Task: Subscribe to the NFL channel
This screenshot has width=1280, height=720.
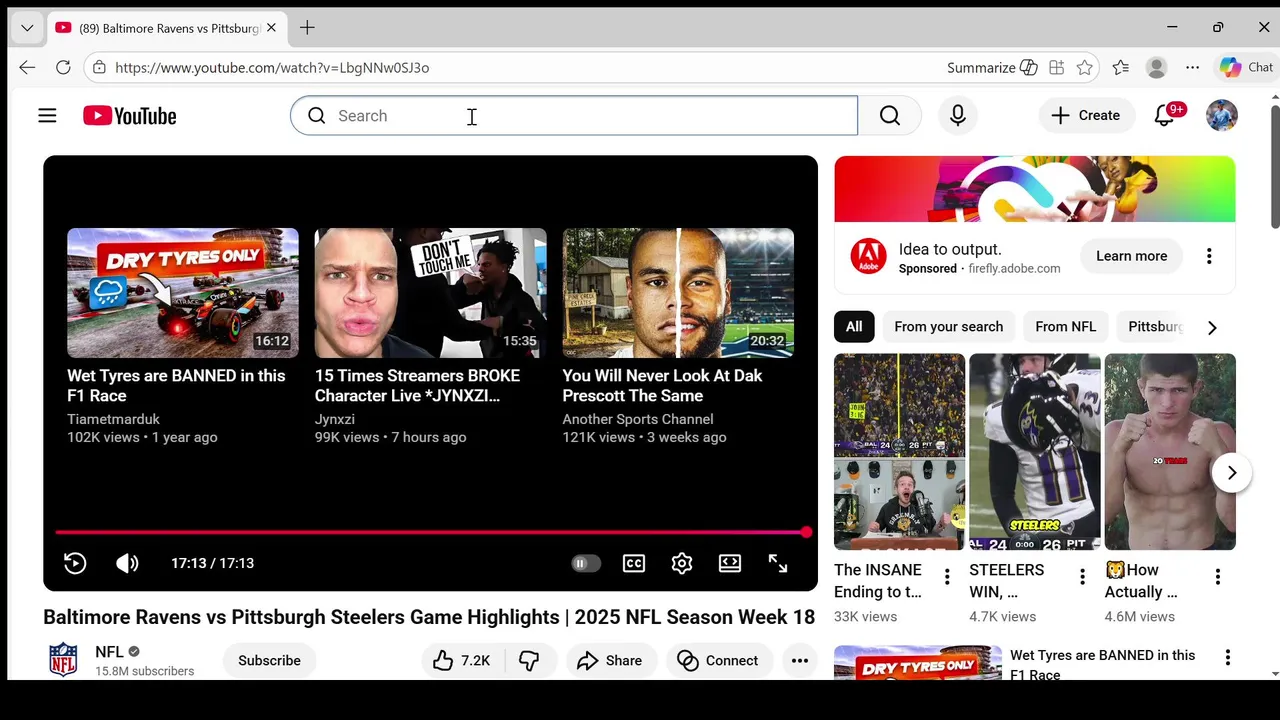Action: (x=269, y=661)
